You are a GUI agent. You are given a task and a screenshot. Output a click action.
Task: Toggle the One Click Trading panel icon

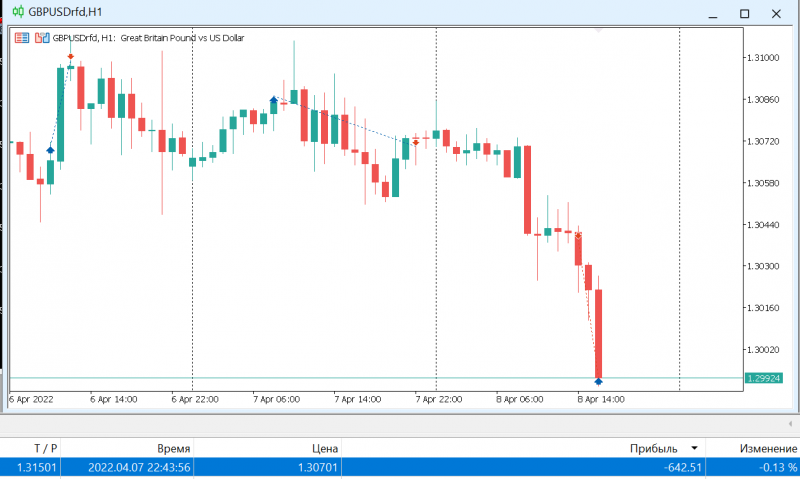[42, 38]
